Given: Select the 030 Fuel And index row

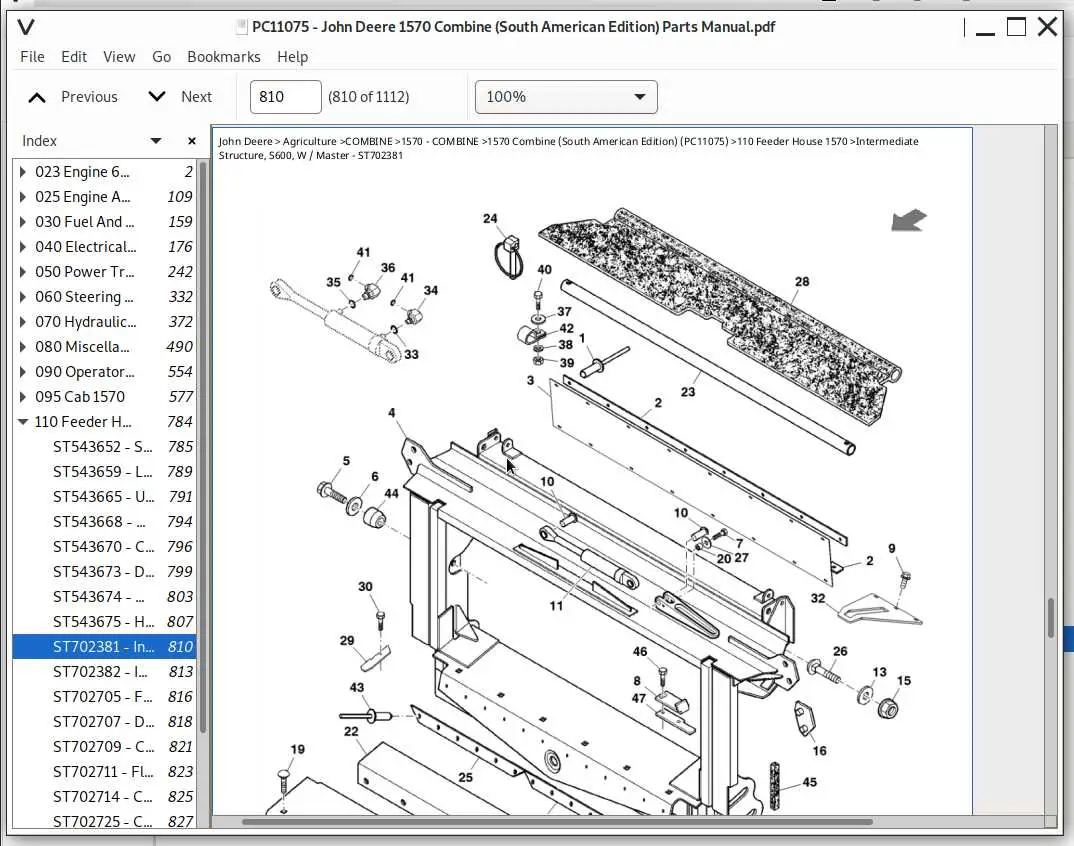Looking at the screenshot, I should (104, 221).
